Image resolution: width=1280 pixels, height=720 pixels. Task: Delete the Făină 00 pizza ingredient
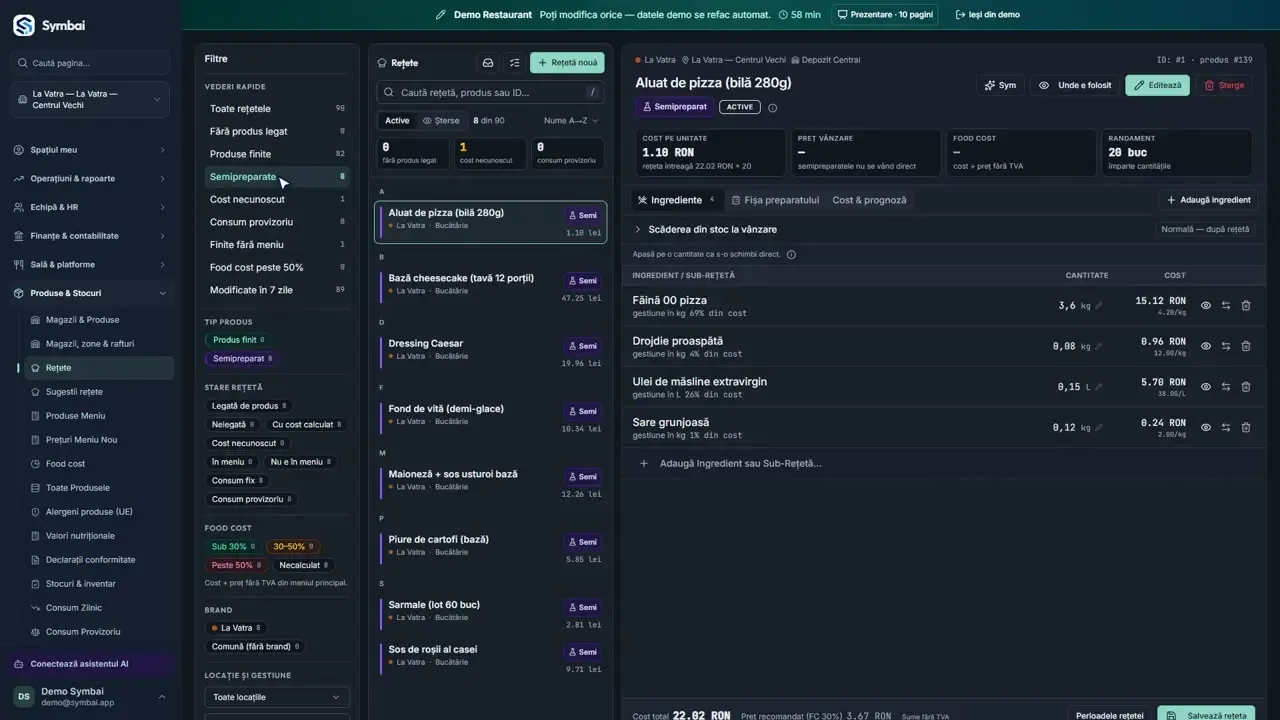click(x=1246, y=306)
